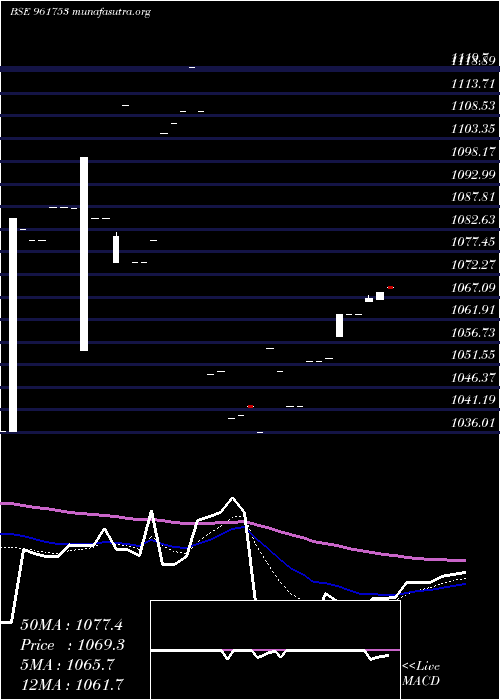Click the white candle body near 1061.91
This screenshot has height=700, width=500.
click(339, 325)
